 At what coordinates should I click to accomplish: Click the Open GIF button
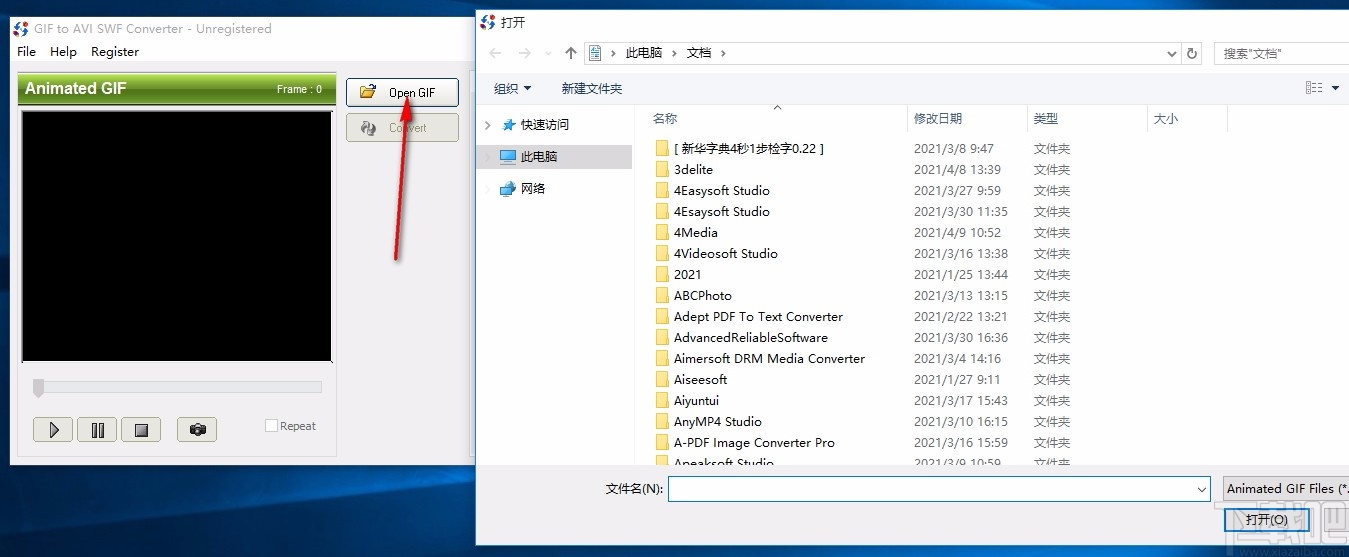click(402, 92)
